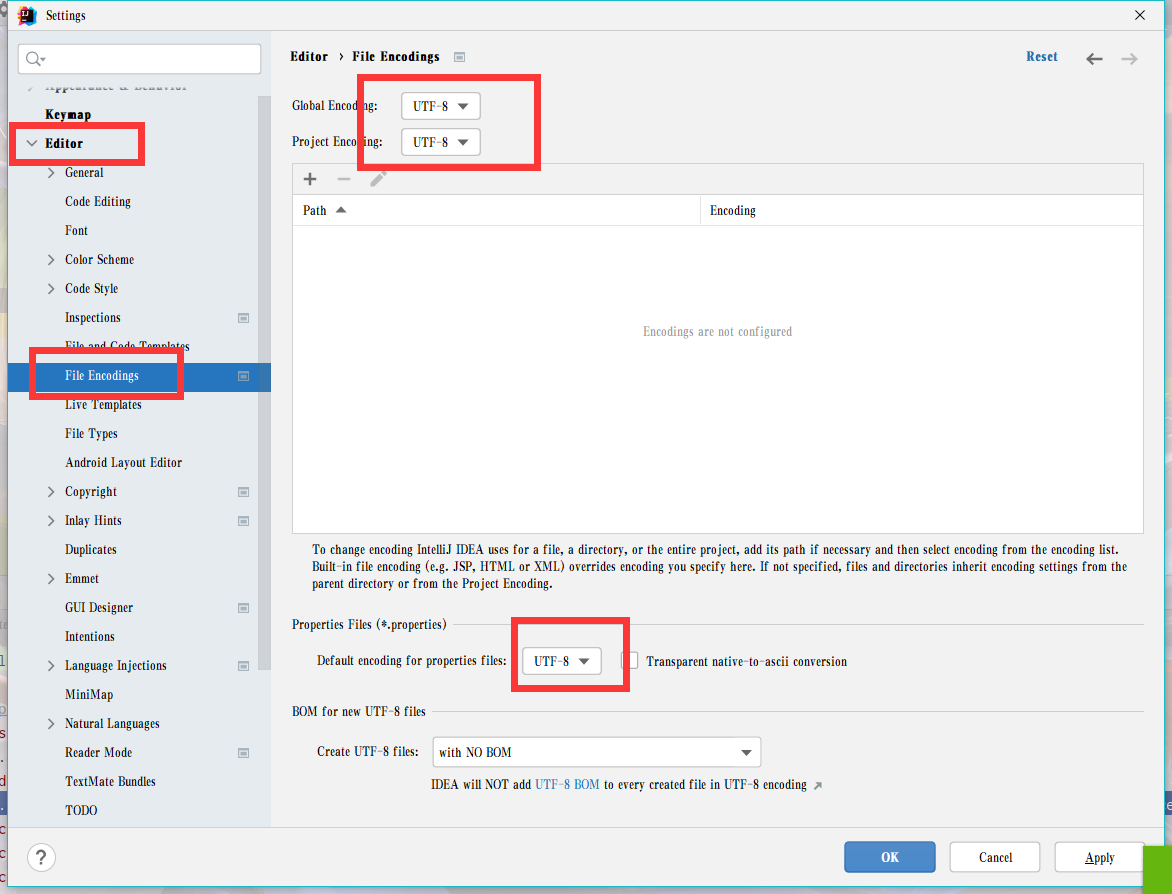Click the back navigation arrow

1094,59
